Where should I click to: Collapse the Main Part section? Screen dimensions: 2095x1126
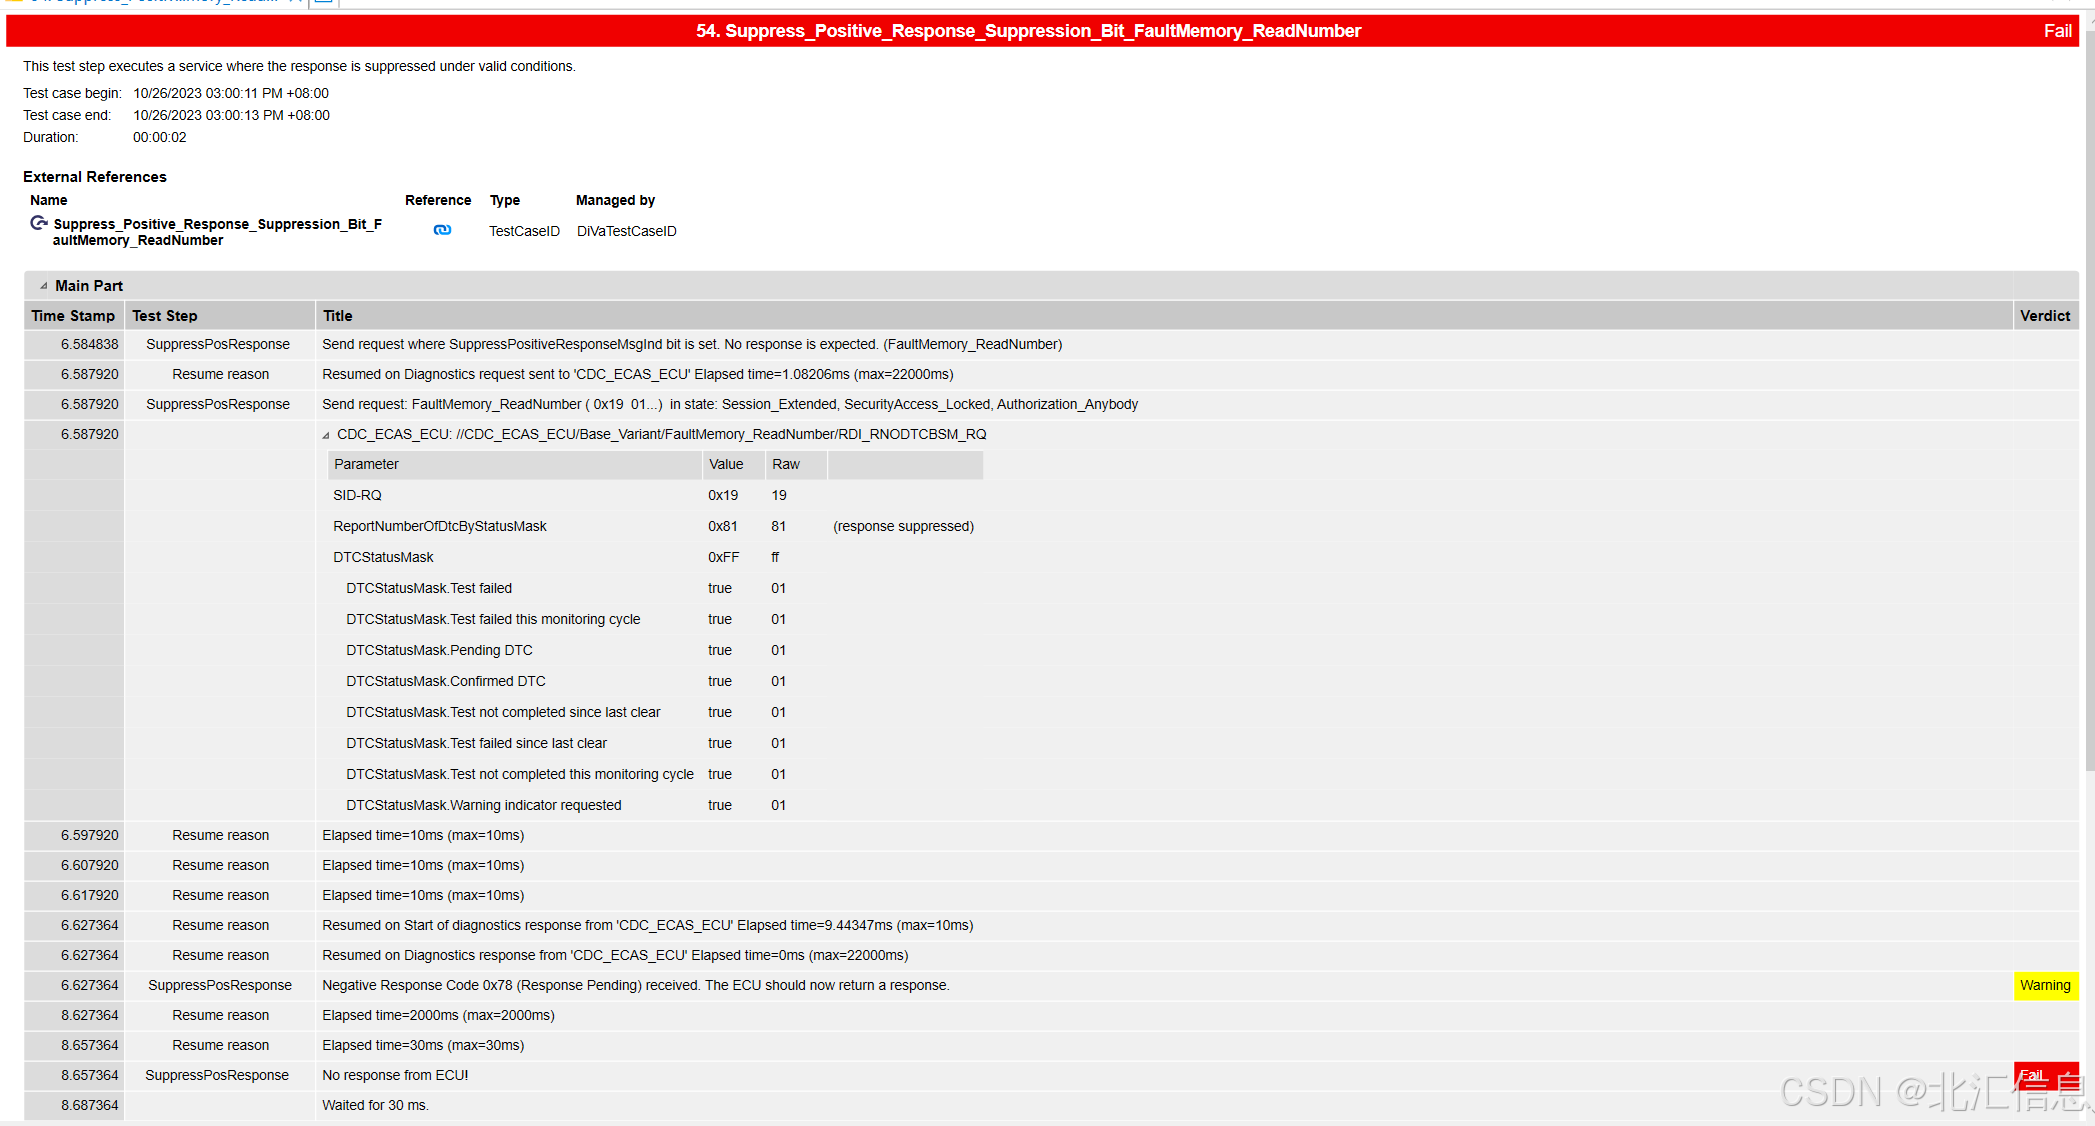(x=43, y=286)
